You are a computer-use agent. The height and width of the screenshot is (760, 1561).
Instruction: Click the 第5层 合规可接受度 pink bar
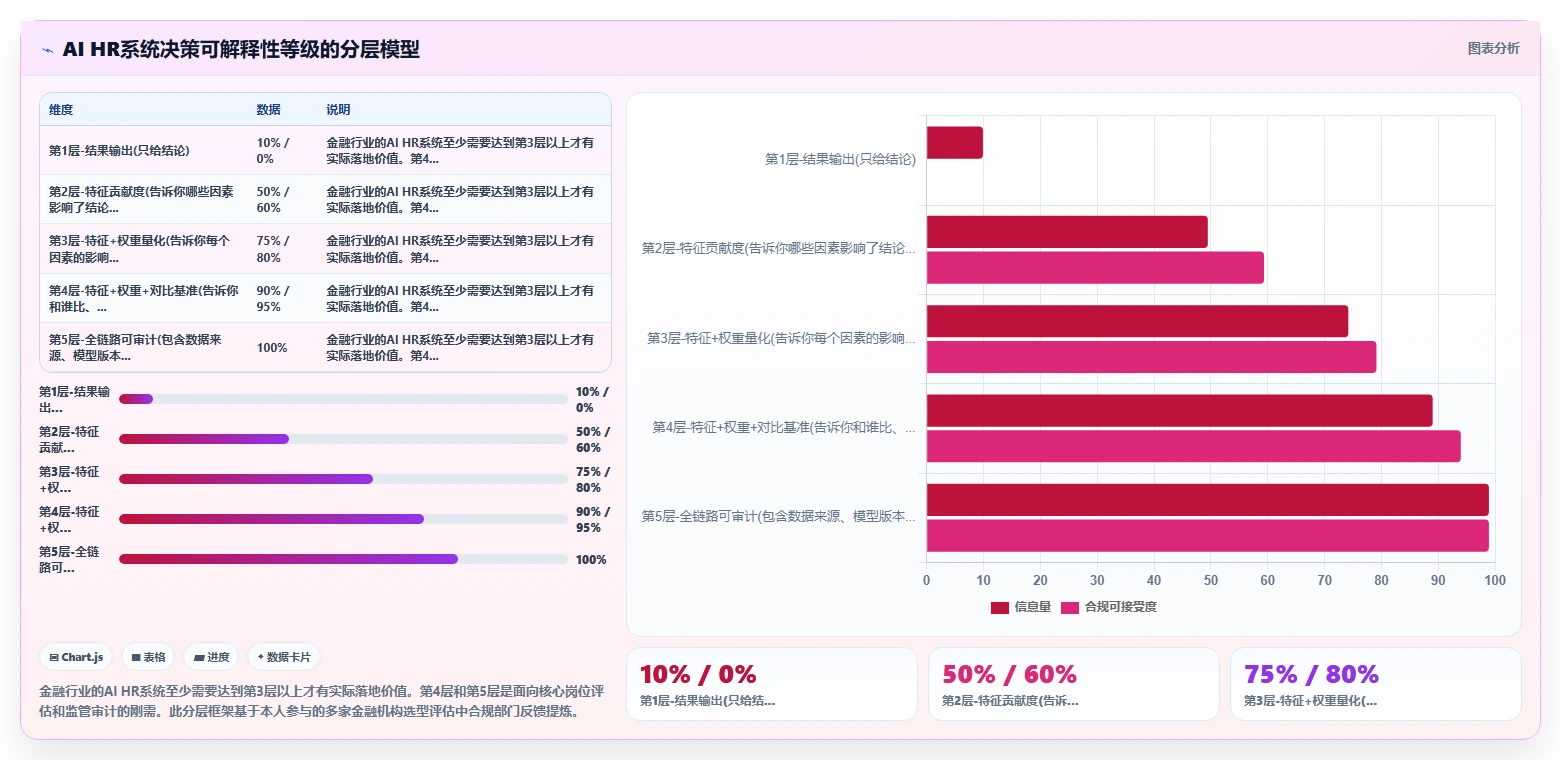[x=1207, y=535]
